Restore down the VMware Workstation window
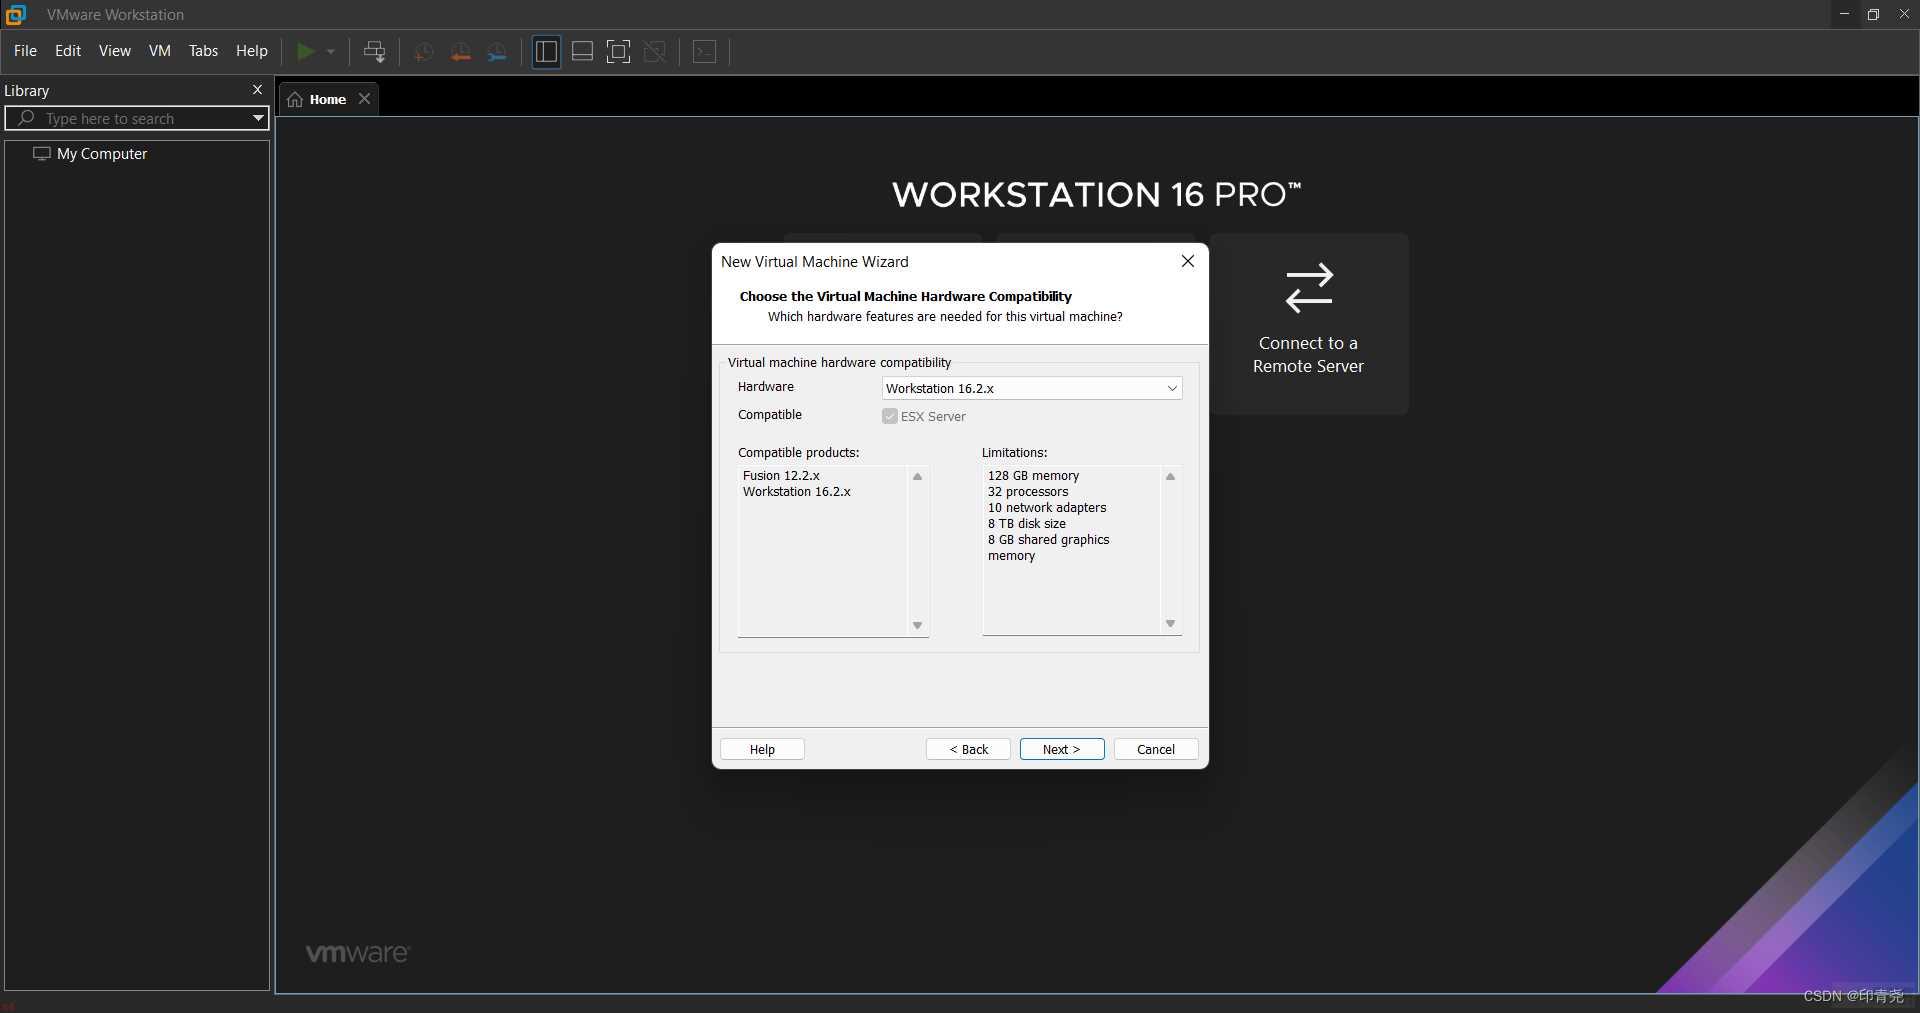This screenshot has height=1013, width=1920. click(x=1873, y=14)
